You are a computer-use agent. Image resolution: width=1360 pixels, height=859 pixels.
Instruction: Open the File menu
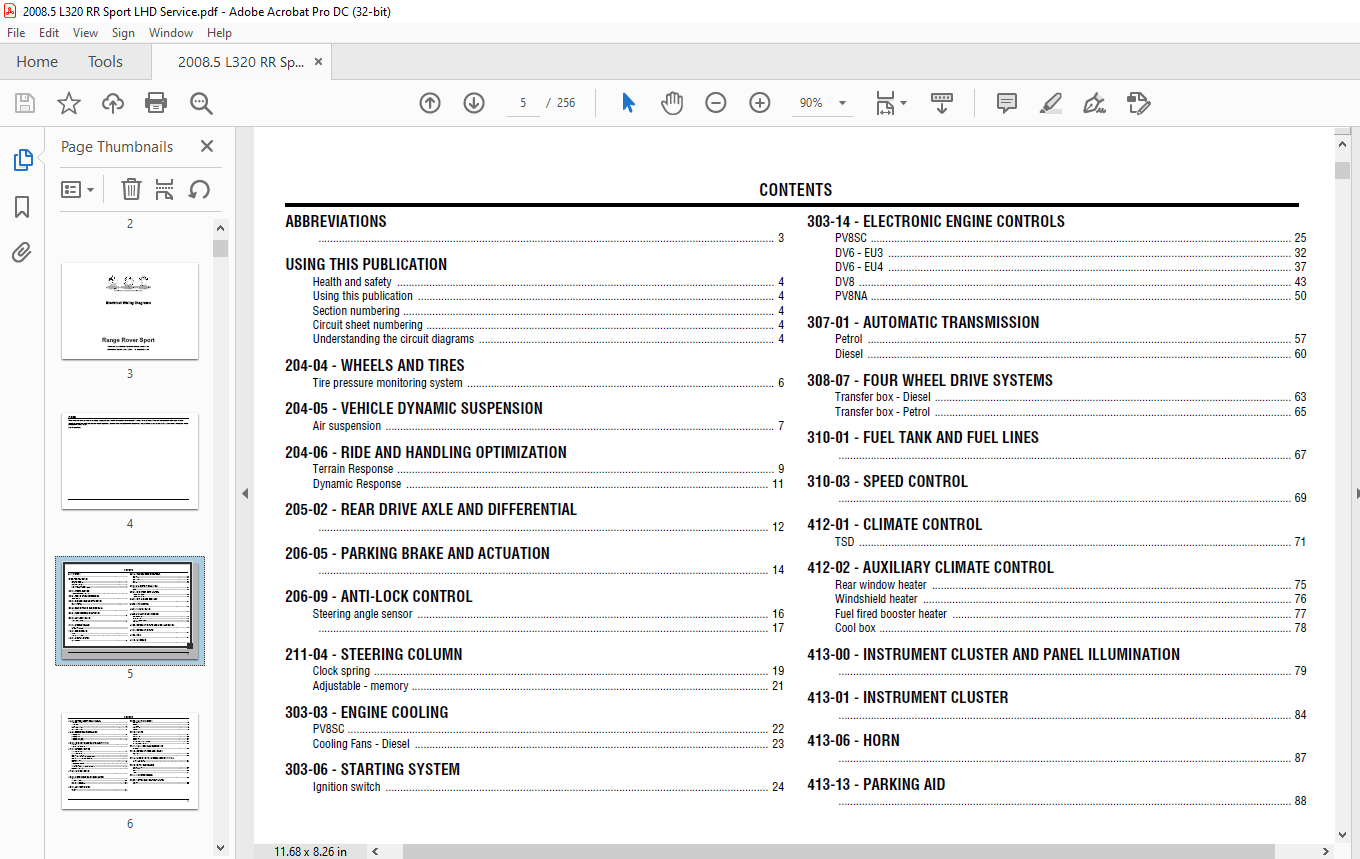point(16,33)
